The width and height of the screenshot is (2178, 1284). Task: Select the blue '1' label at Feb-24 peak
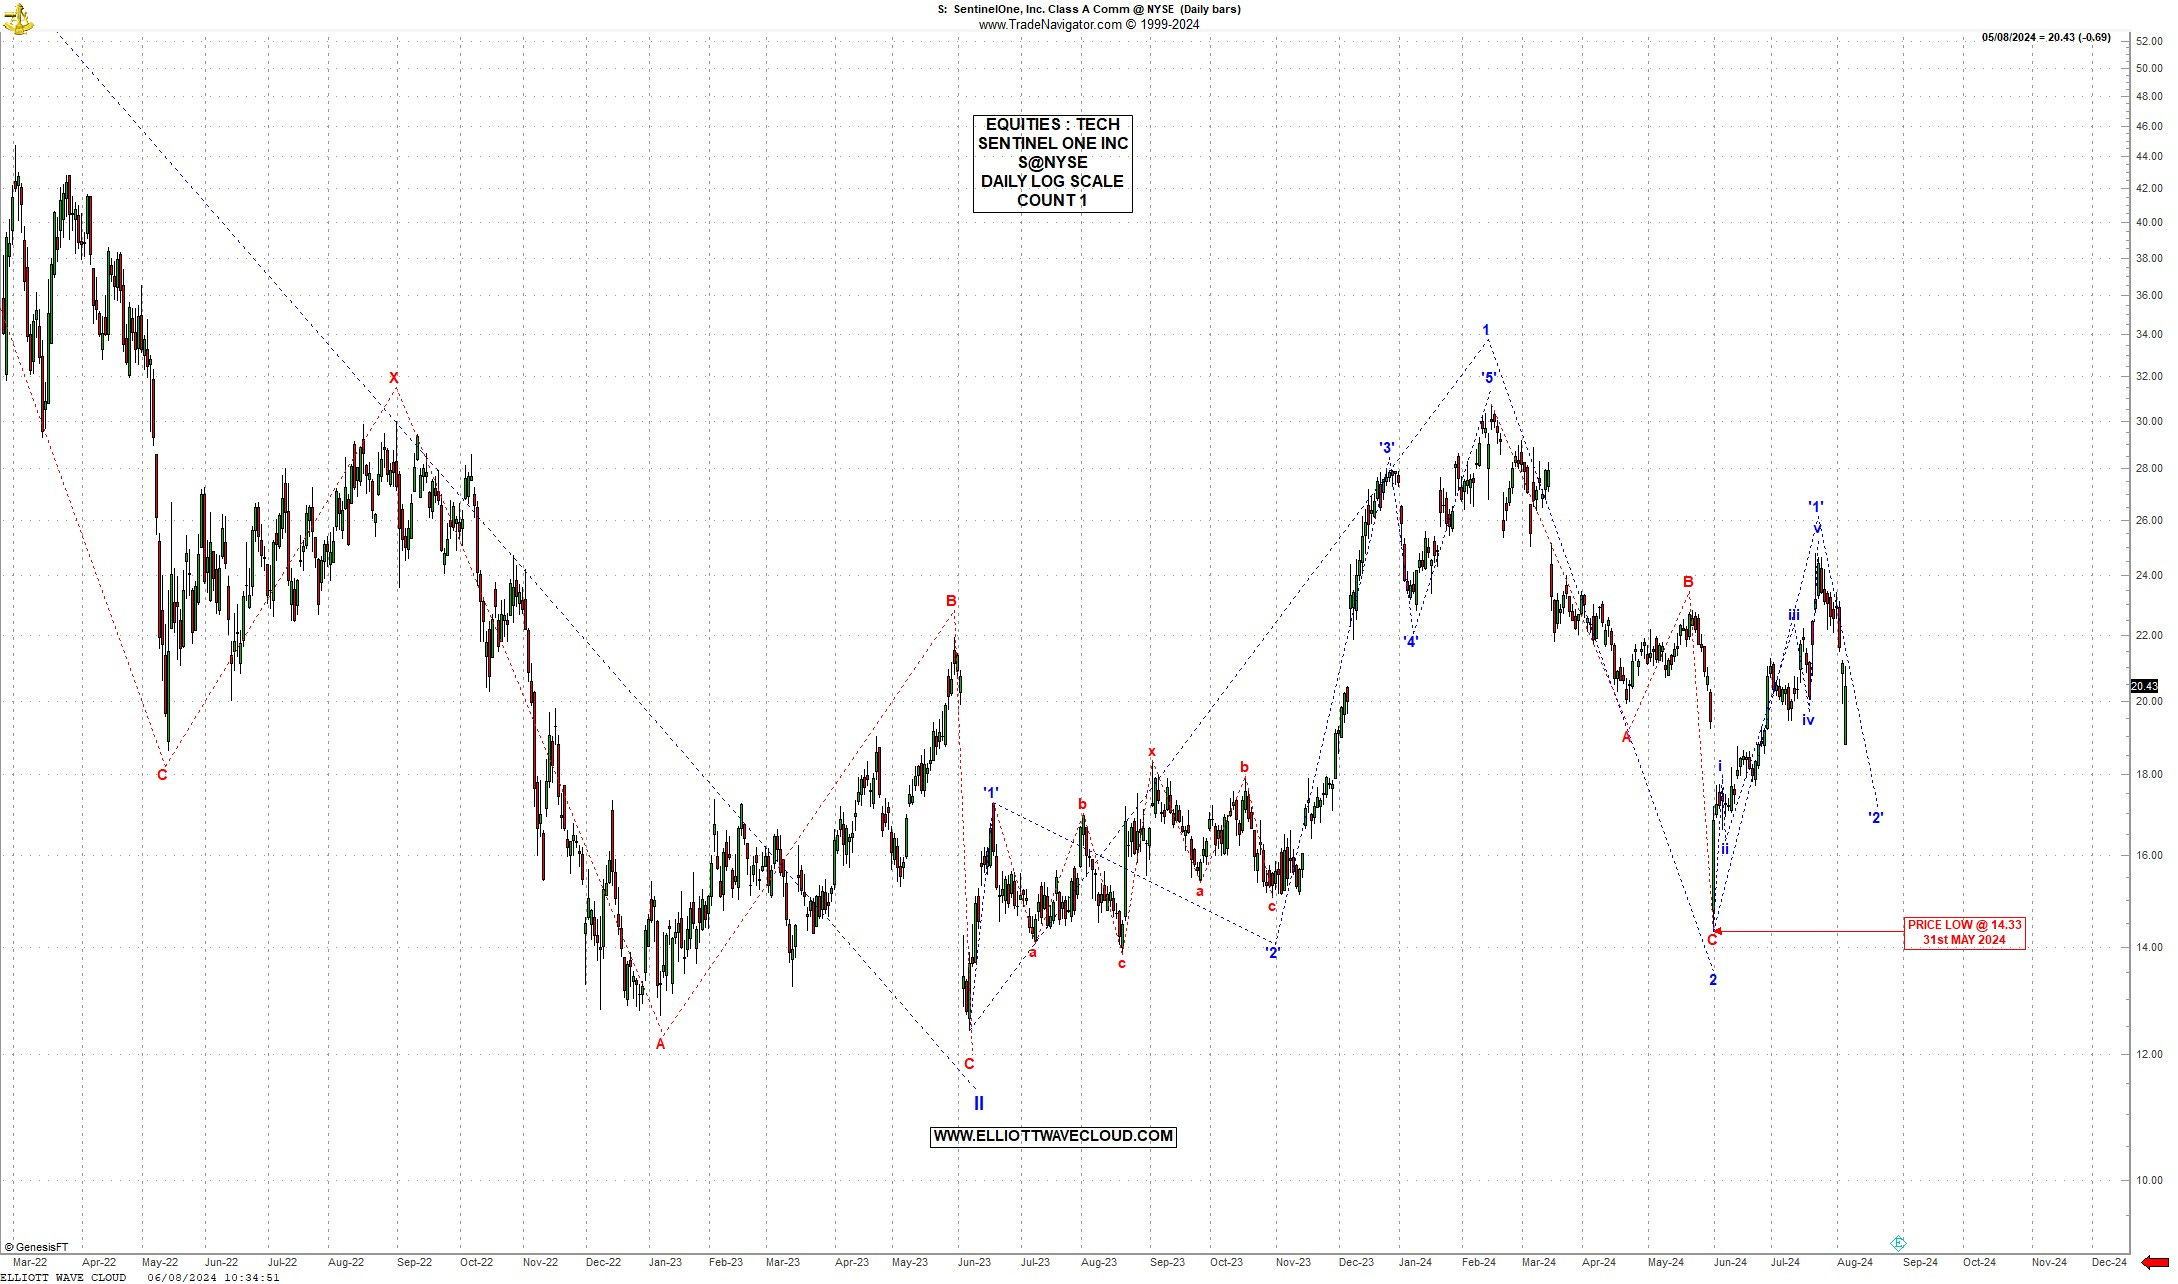pos(1486,330)
